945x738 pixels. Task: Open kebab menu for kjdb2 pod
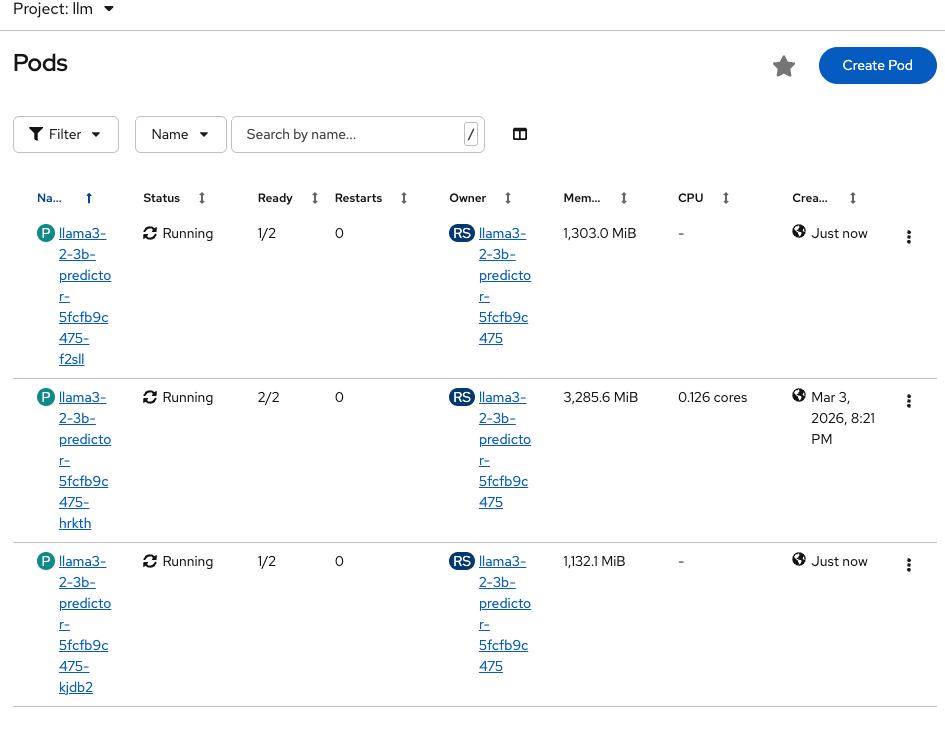click(x=908, y=565)
